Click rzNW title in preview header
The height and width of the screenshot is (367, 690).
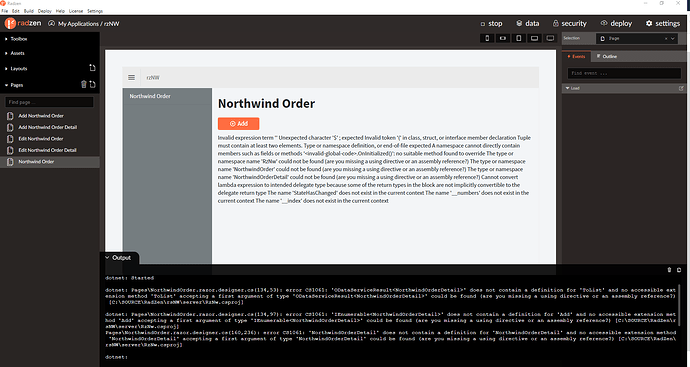click(x=153, y=78)
